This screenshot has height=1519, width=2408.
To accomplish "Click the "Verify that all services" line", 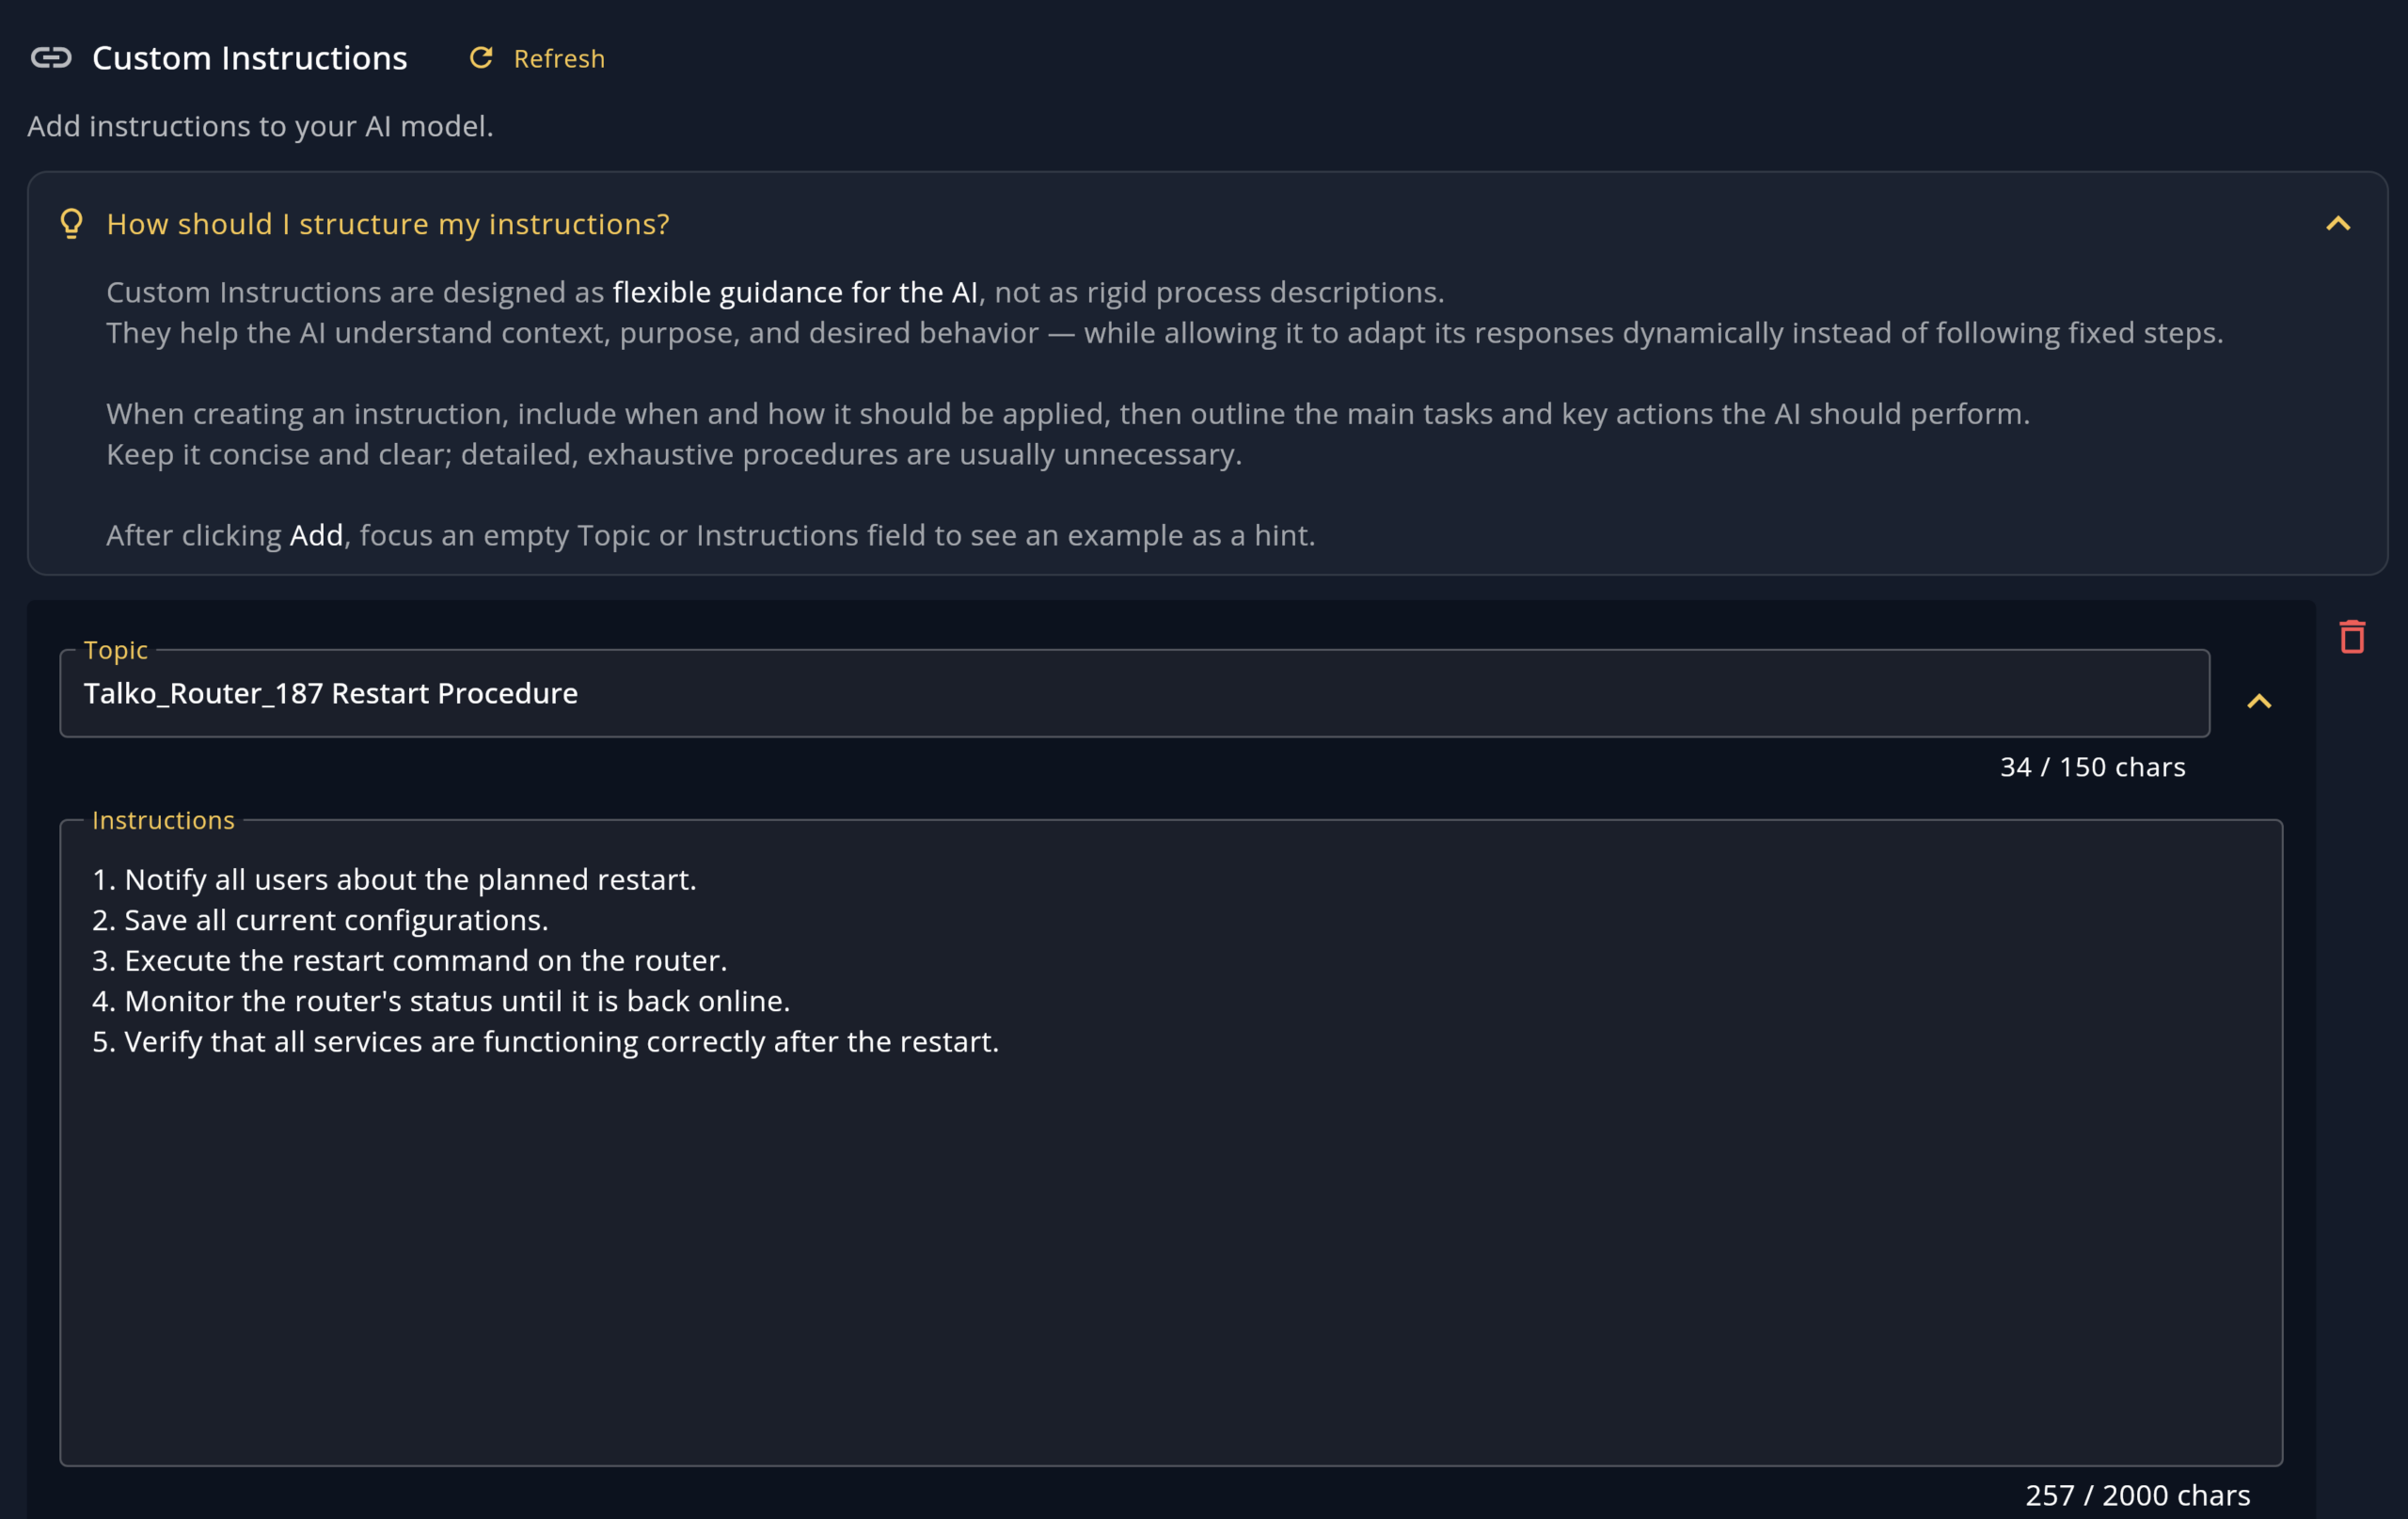I will pyautogui.click(x=546, y=1041).
